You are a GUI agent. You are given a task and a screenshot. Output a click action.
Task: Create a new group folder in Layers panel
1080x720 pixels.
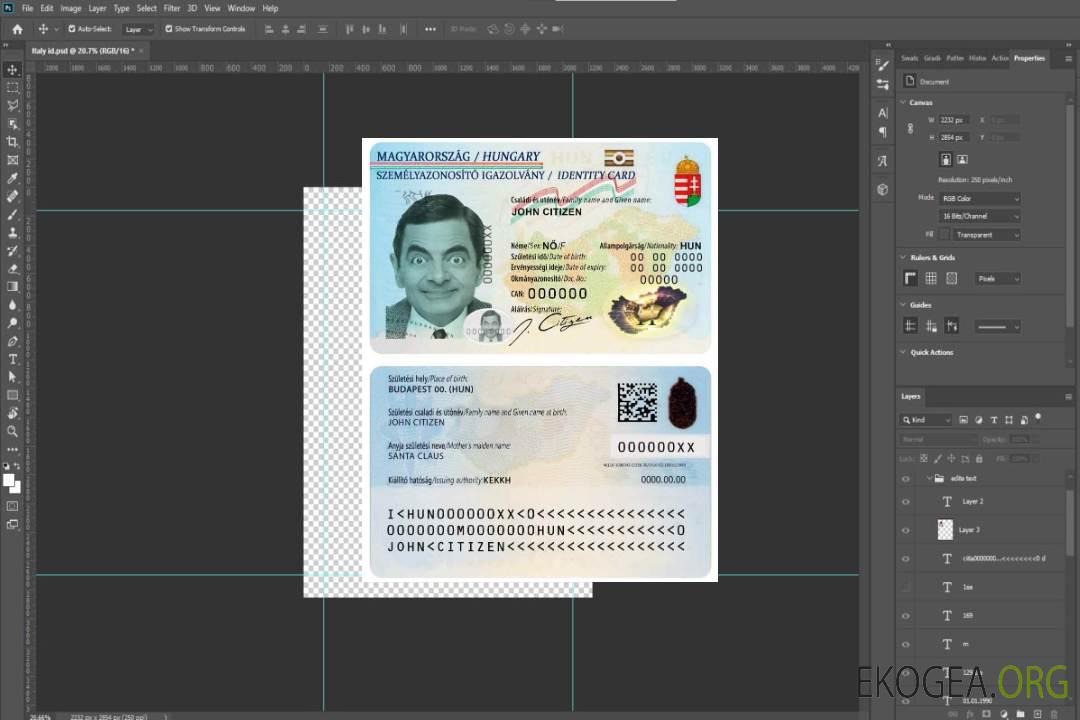pyautogui.click(x=1020, y=714)
